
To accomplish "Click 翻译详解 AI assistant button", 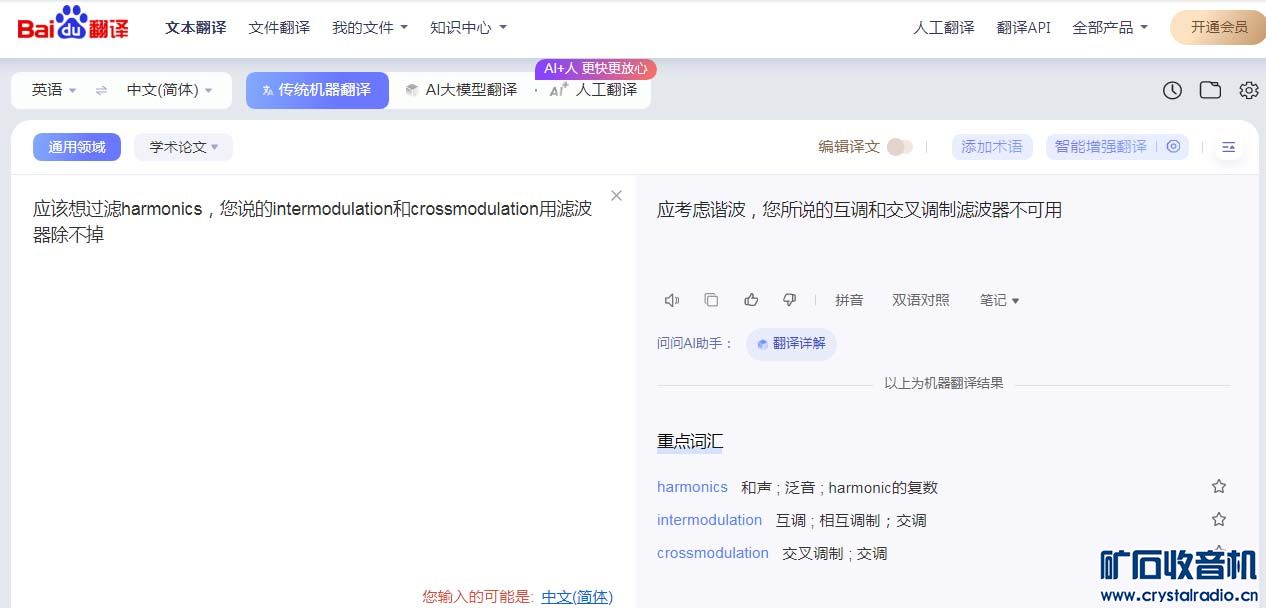I will (791, 344).
